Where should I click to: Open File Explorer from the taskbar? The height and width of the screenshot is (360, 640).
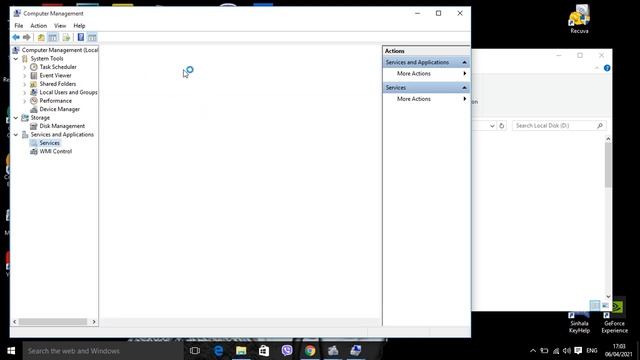[x=241, y=351]
